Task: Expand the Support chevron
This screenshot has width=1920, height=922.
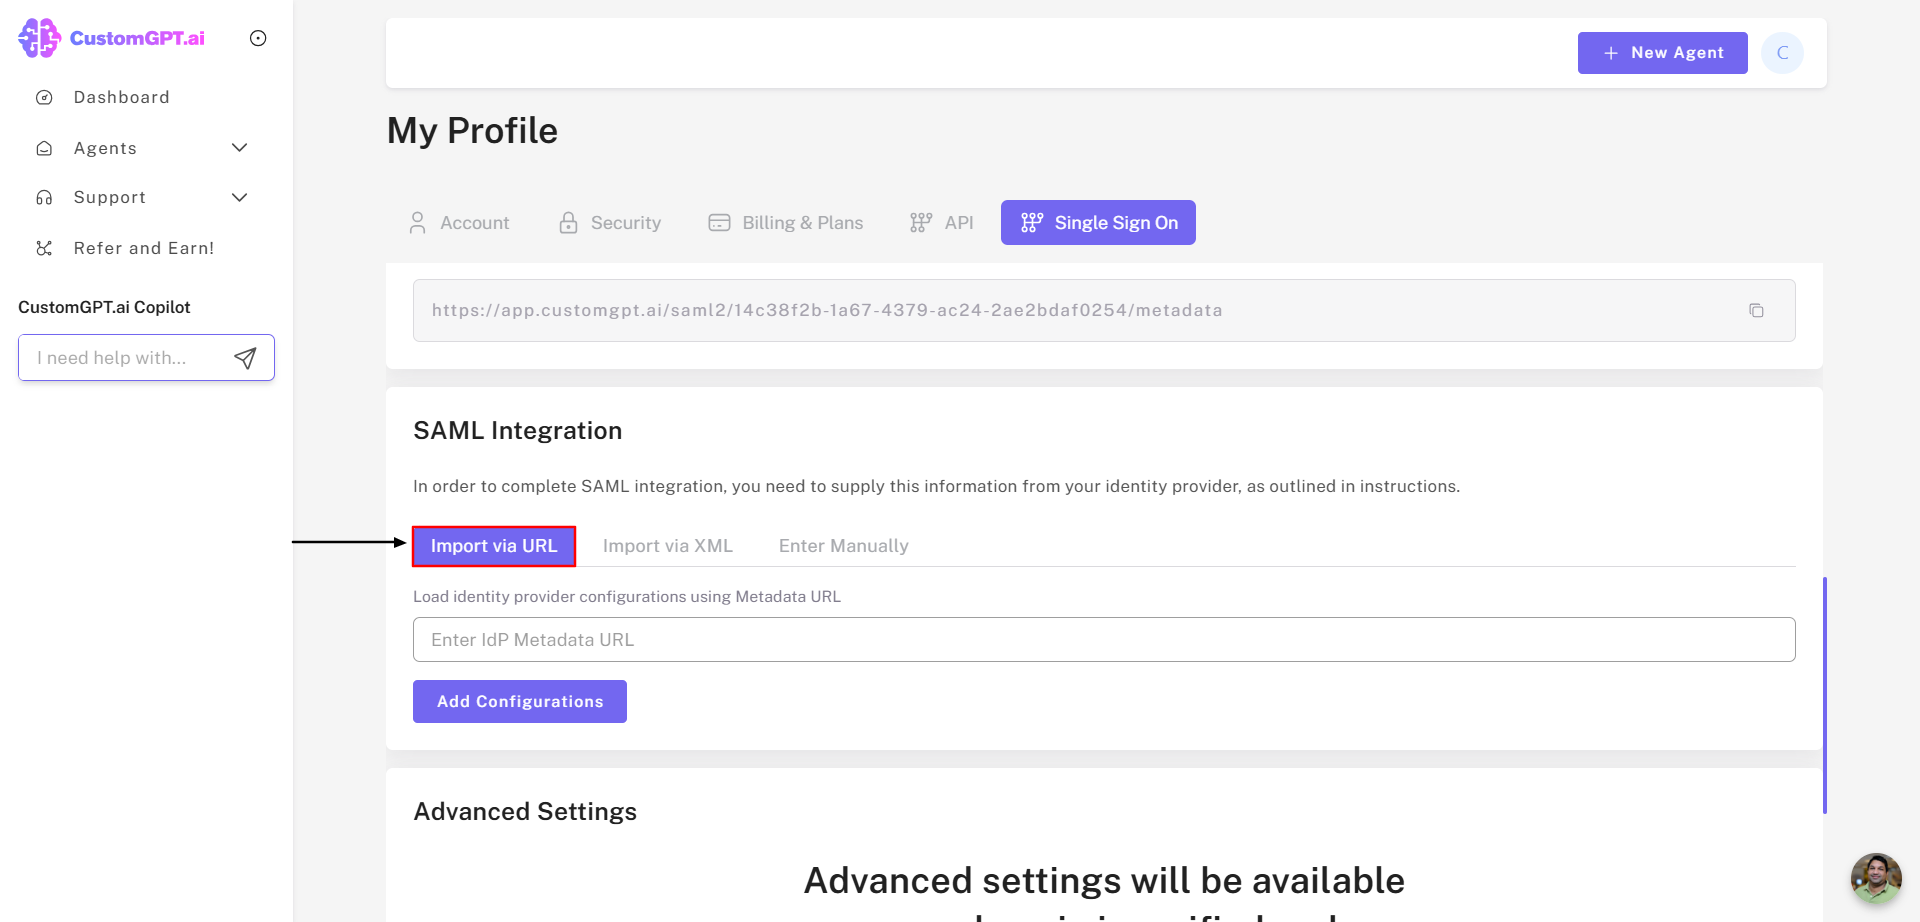Action: (x=240, y=197)
